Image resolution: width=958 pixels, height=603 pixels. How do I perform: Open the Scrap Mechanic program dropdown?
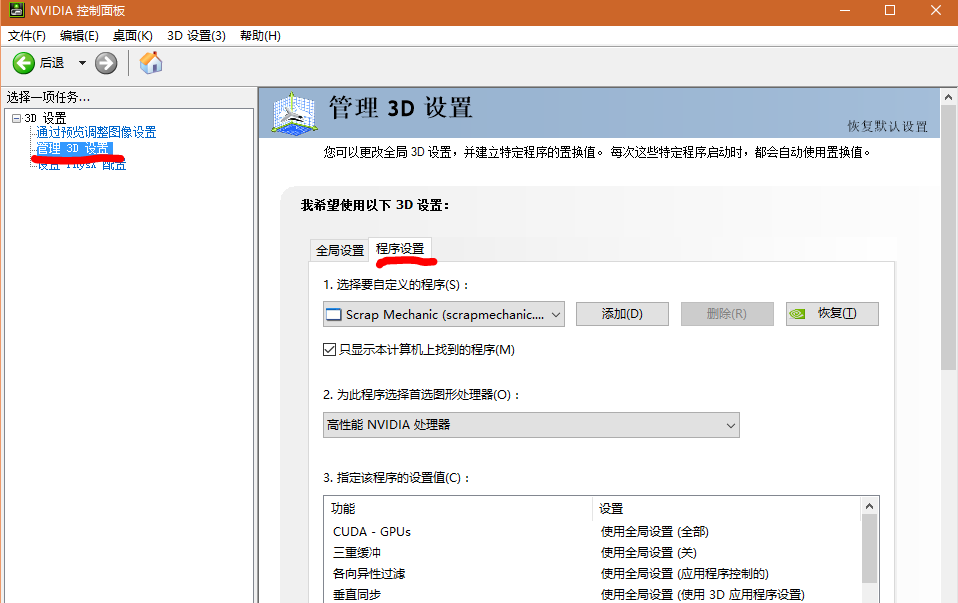(444, 315)
